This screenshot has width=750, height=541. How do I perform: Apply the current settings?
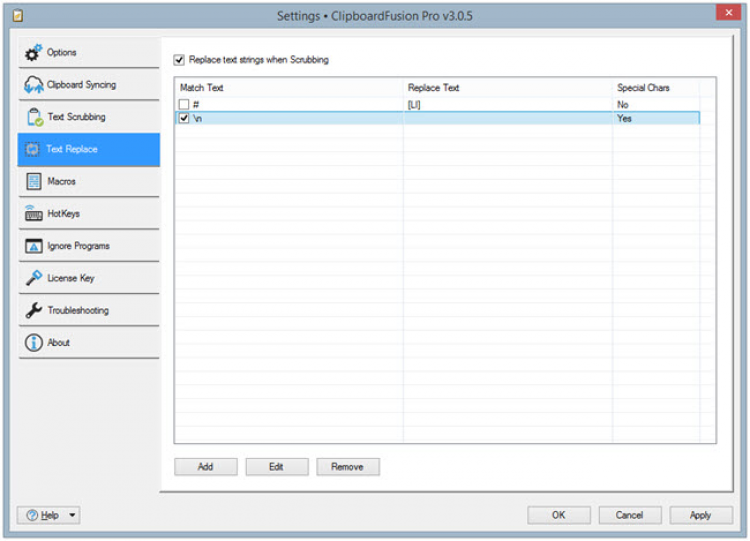(701, 515)
